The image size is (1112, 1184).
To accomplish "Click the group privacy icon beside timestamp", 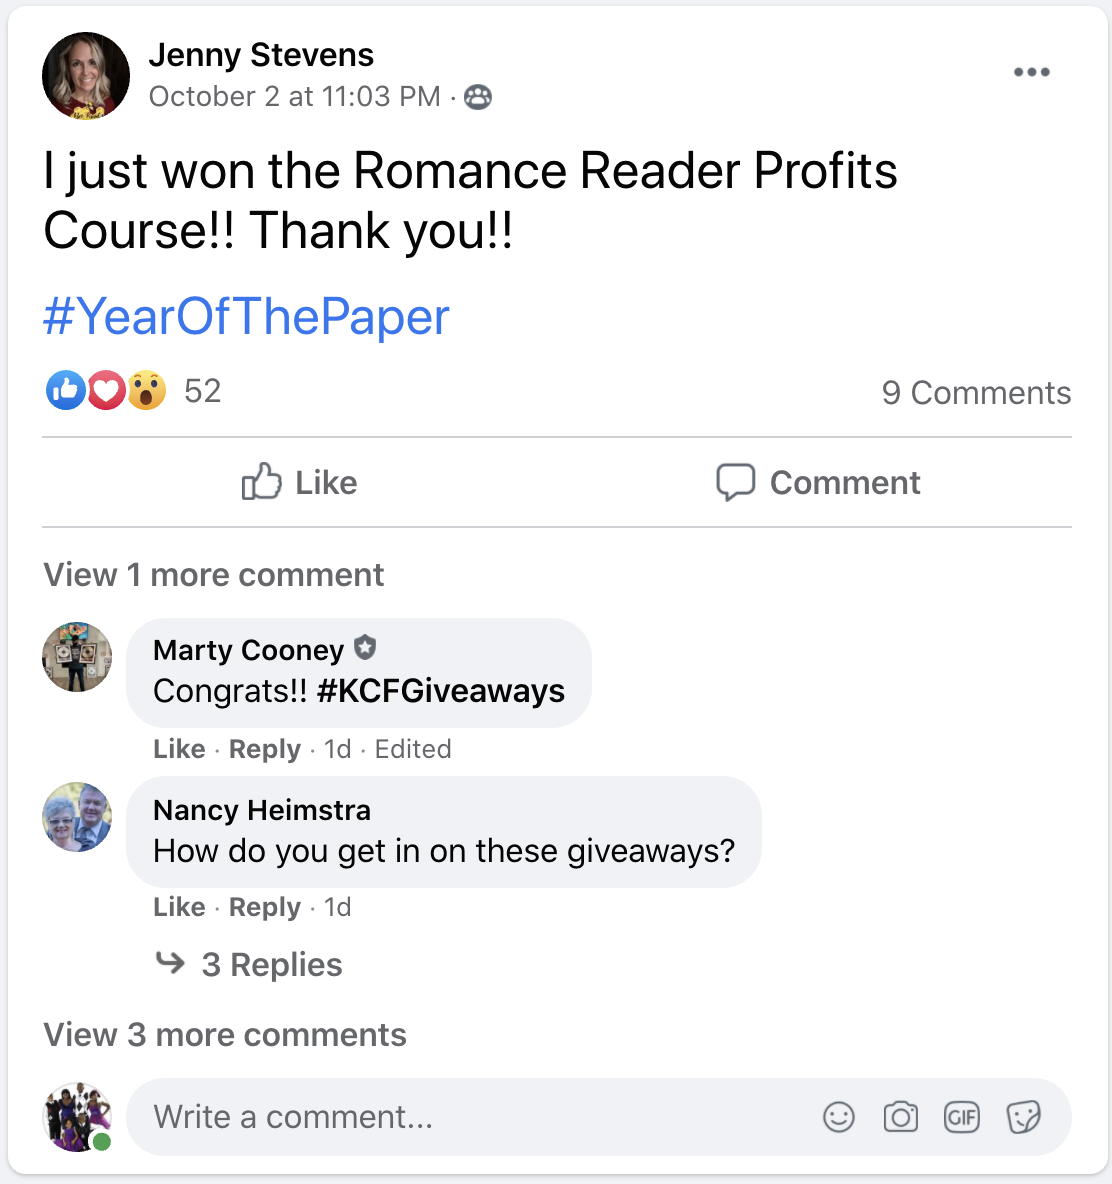I will point(477,97).
